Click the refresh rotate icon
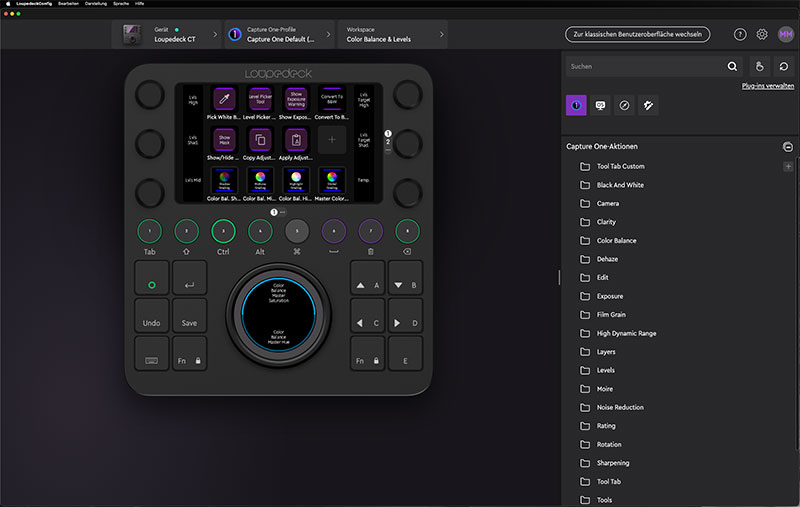This screenshot has height=507, width=800. point(784,66)
